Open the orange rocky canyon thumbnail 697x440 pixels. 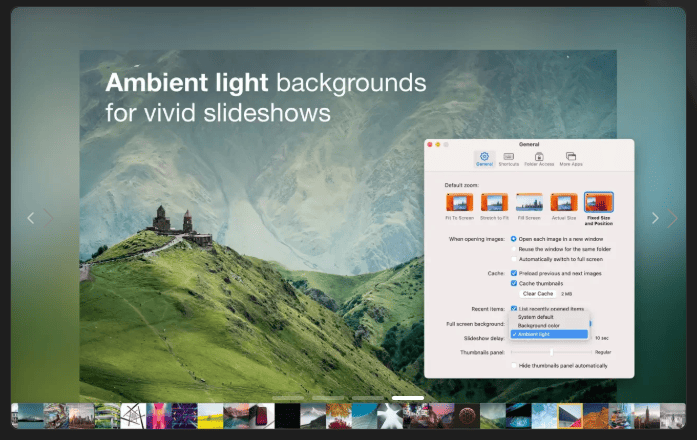(596, 416)
